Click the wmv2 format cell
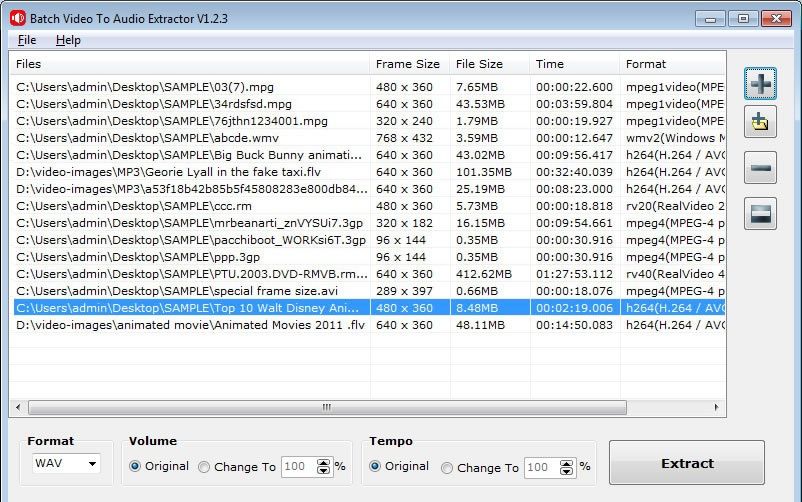 tap(675, 138)
